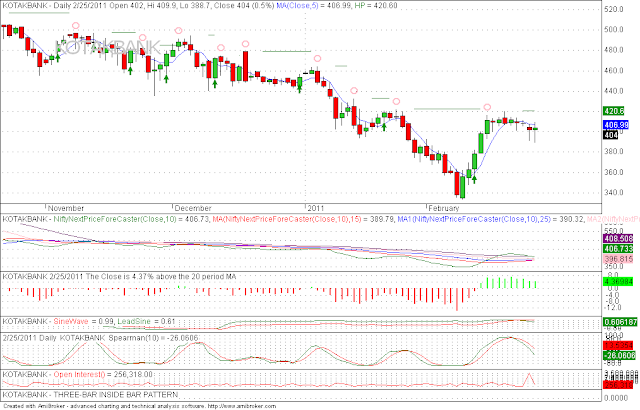This screenshot has width=640, height=410.
Task: Click the 460.0 price axis value
Action: pos(614,70)
